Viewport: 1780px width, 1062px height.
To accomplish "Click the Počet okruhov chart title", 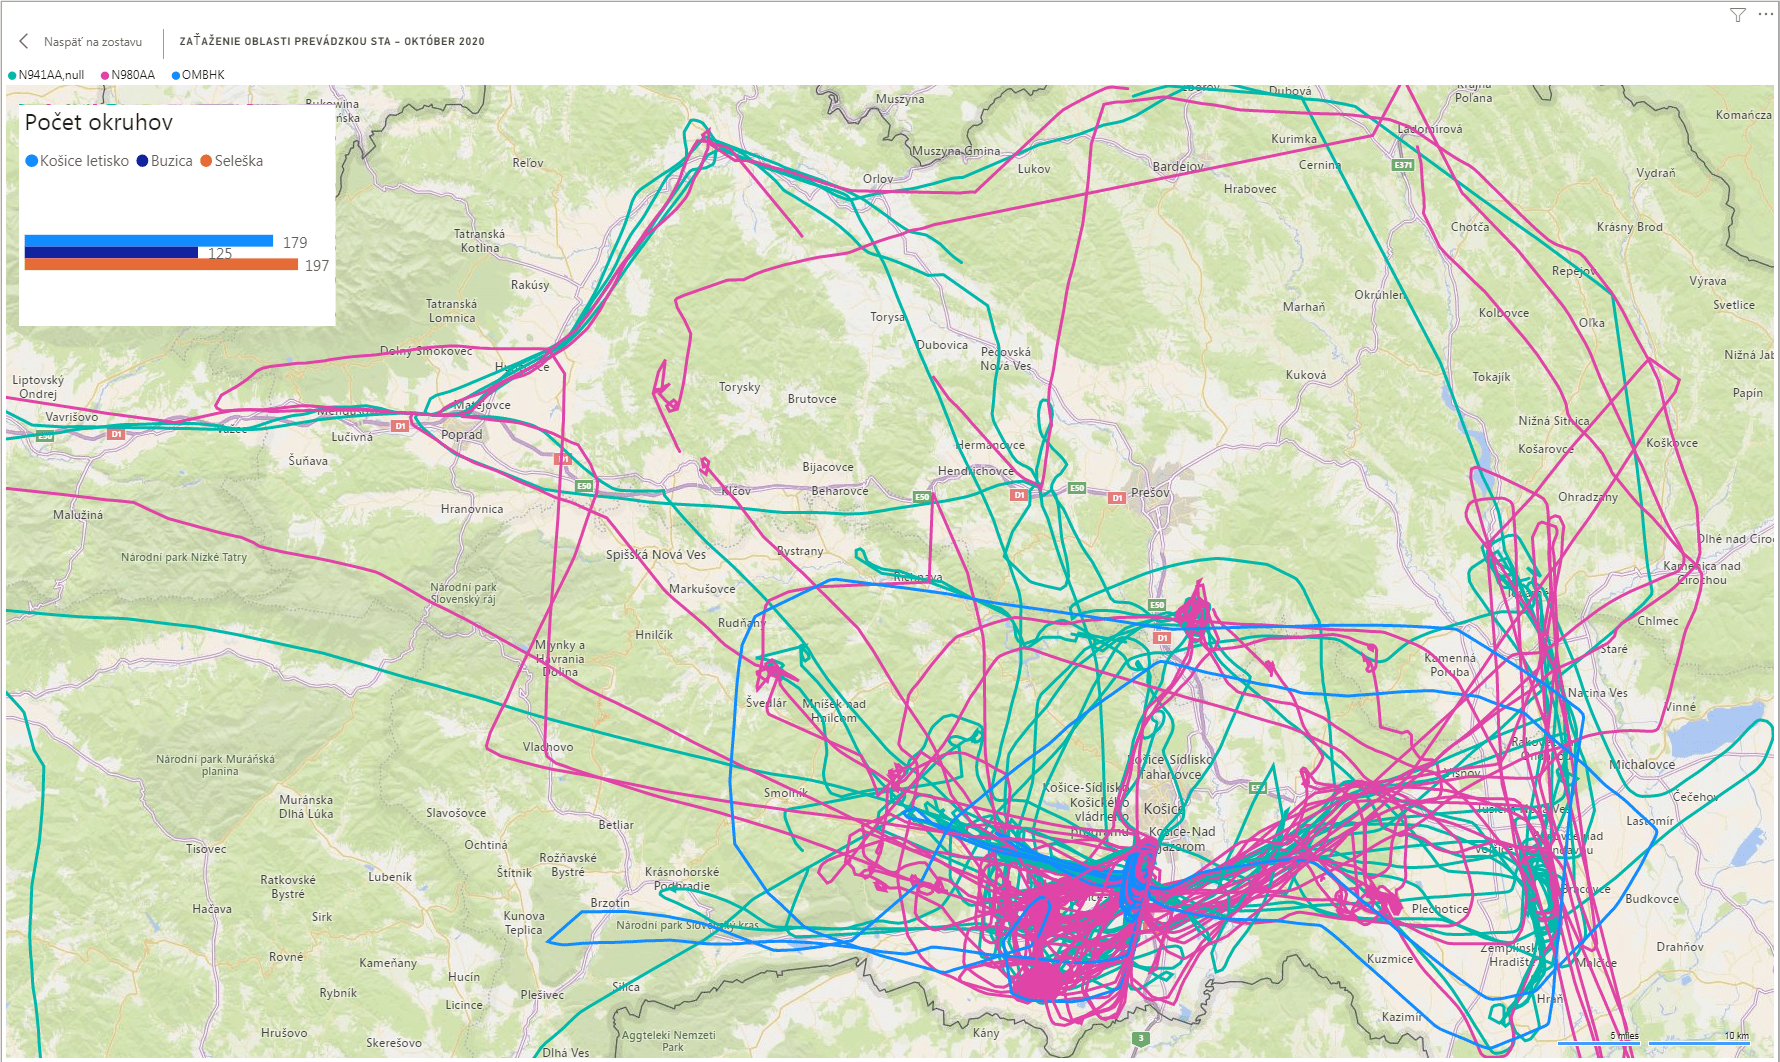I will pyautogui.click(x=99, y=123).
